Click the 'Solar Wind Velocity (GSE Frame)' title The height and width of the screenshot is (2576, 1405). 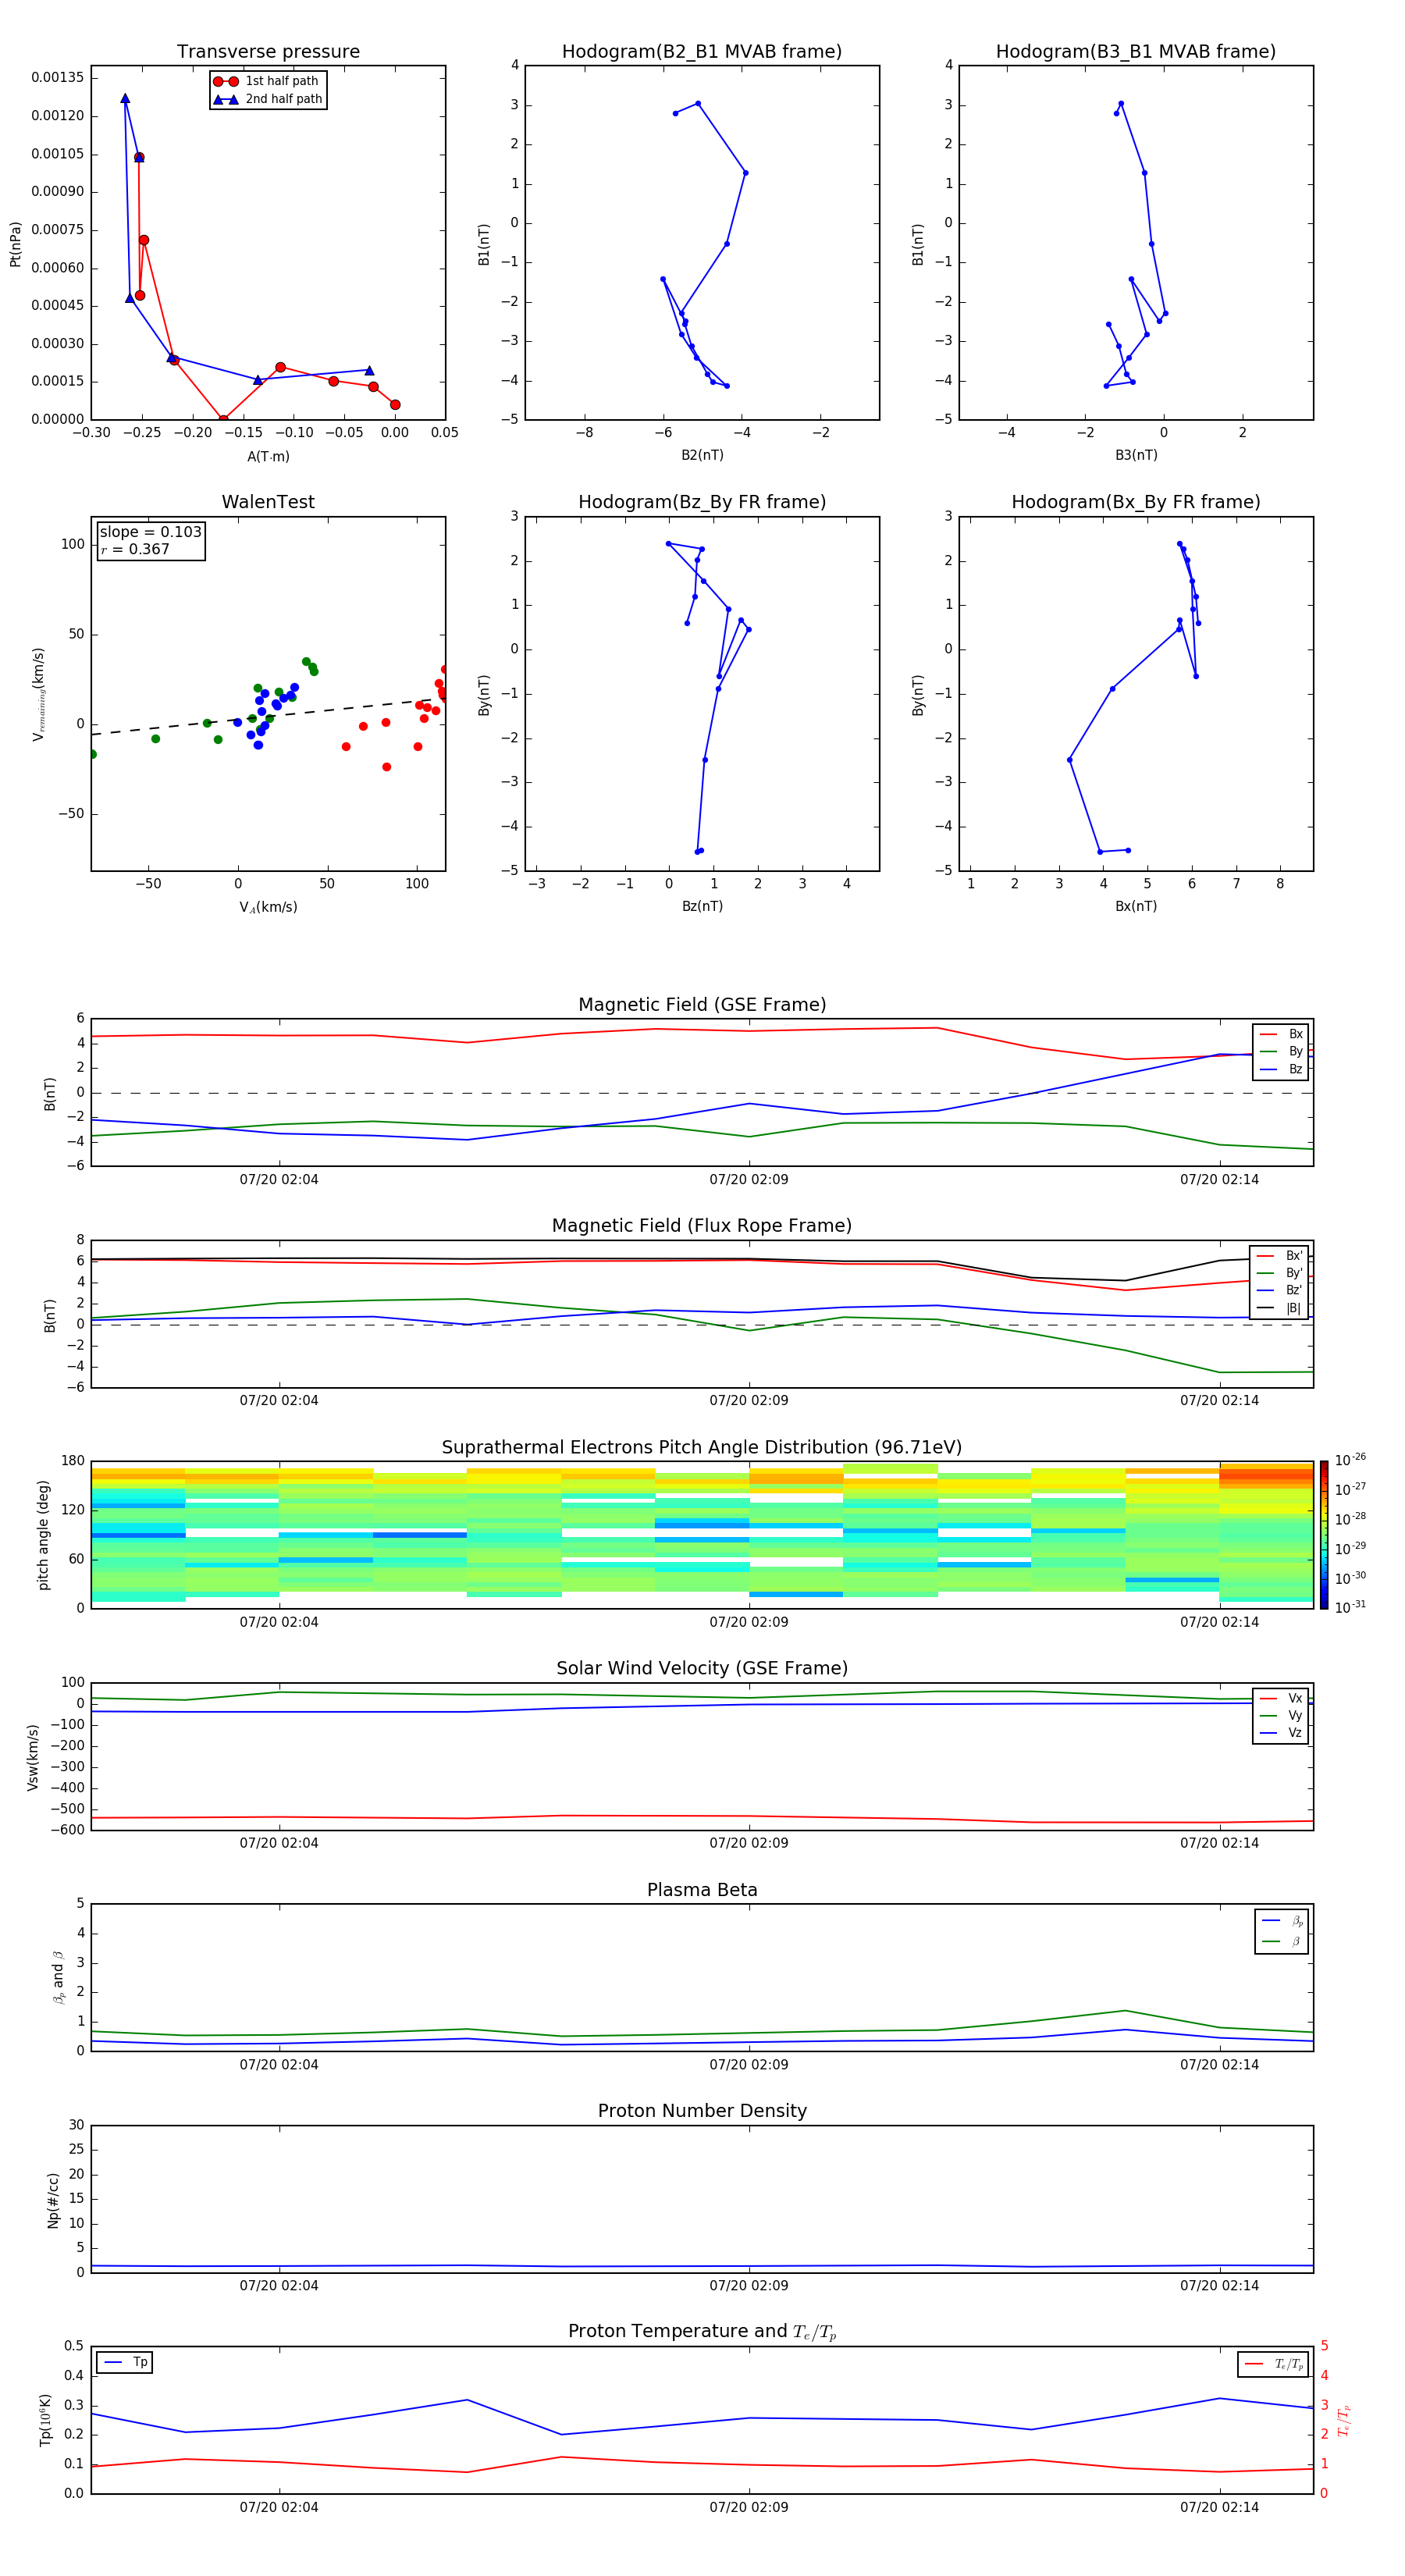coord(702,1668)
